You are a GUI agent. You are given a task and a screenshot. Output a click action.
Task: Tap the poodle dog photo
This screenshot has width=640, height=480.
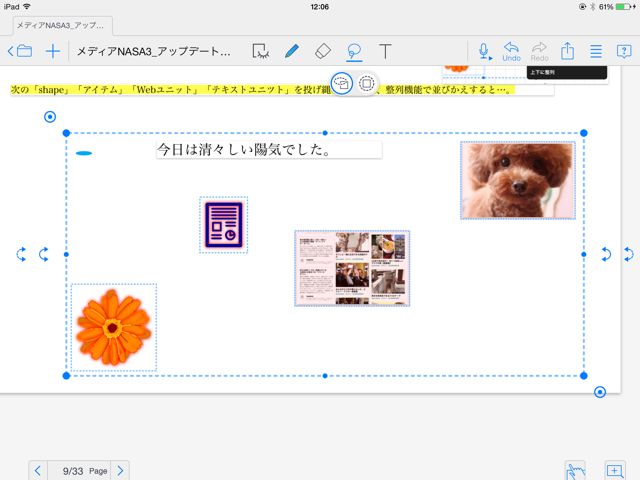point(518,180)
